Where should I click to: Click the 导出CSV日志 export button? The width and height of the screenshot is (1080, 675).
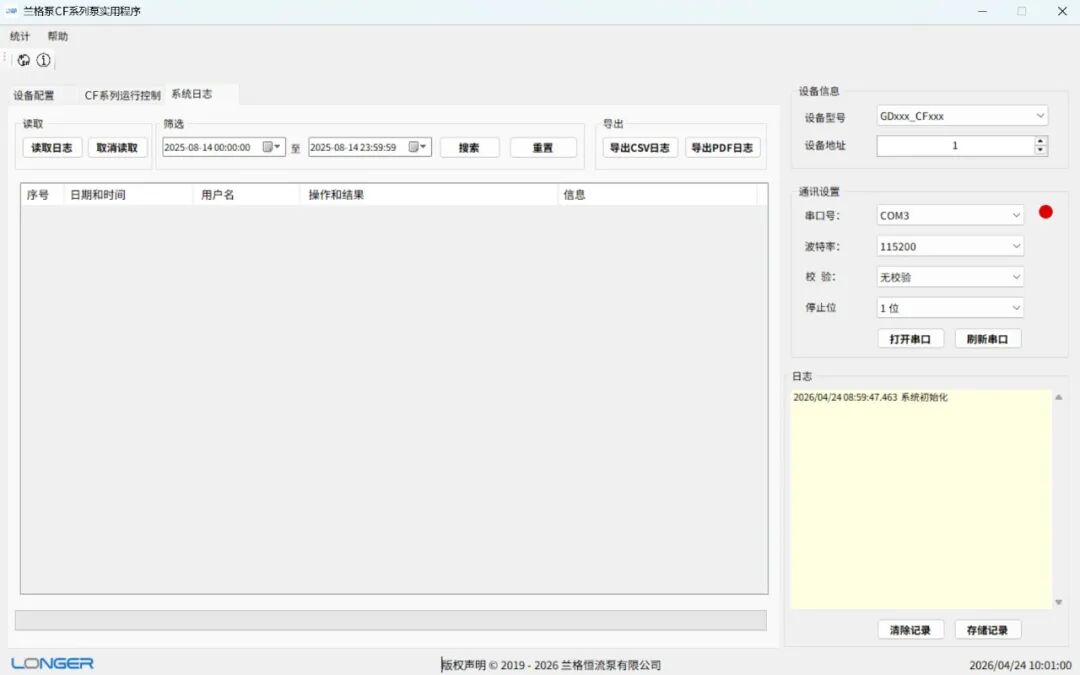639,147
